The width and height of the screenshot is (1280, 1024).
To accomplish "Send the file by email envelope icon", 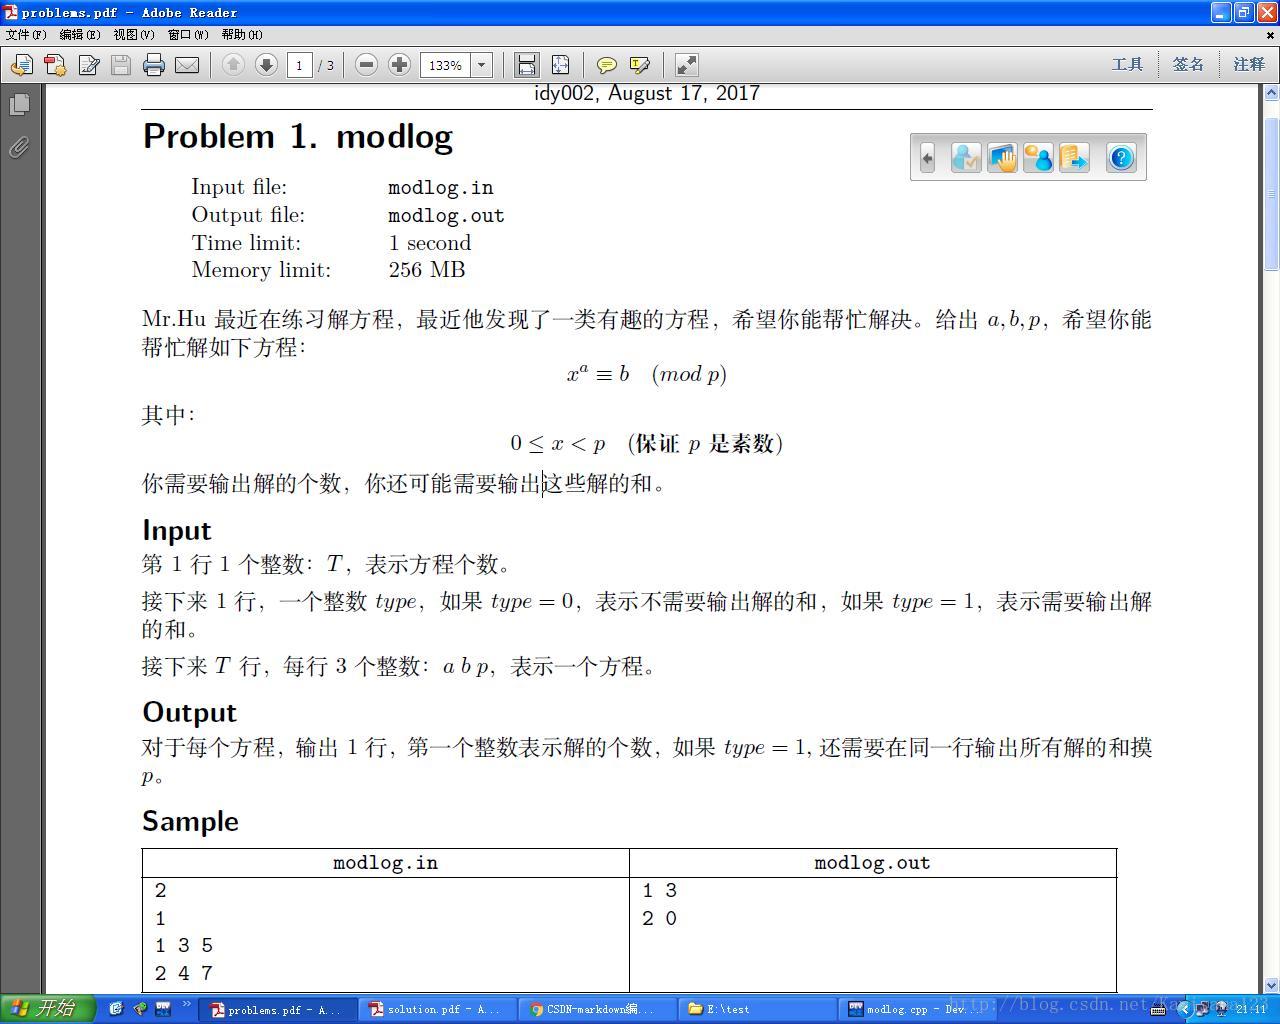I will click(187, 65).
